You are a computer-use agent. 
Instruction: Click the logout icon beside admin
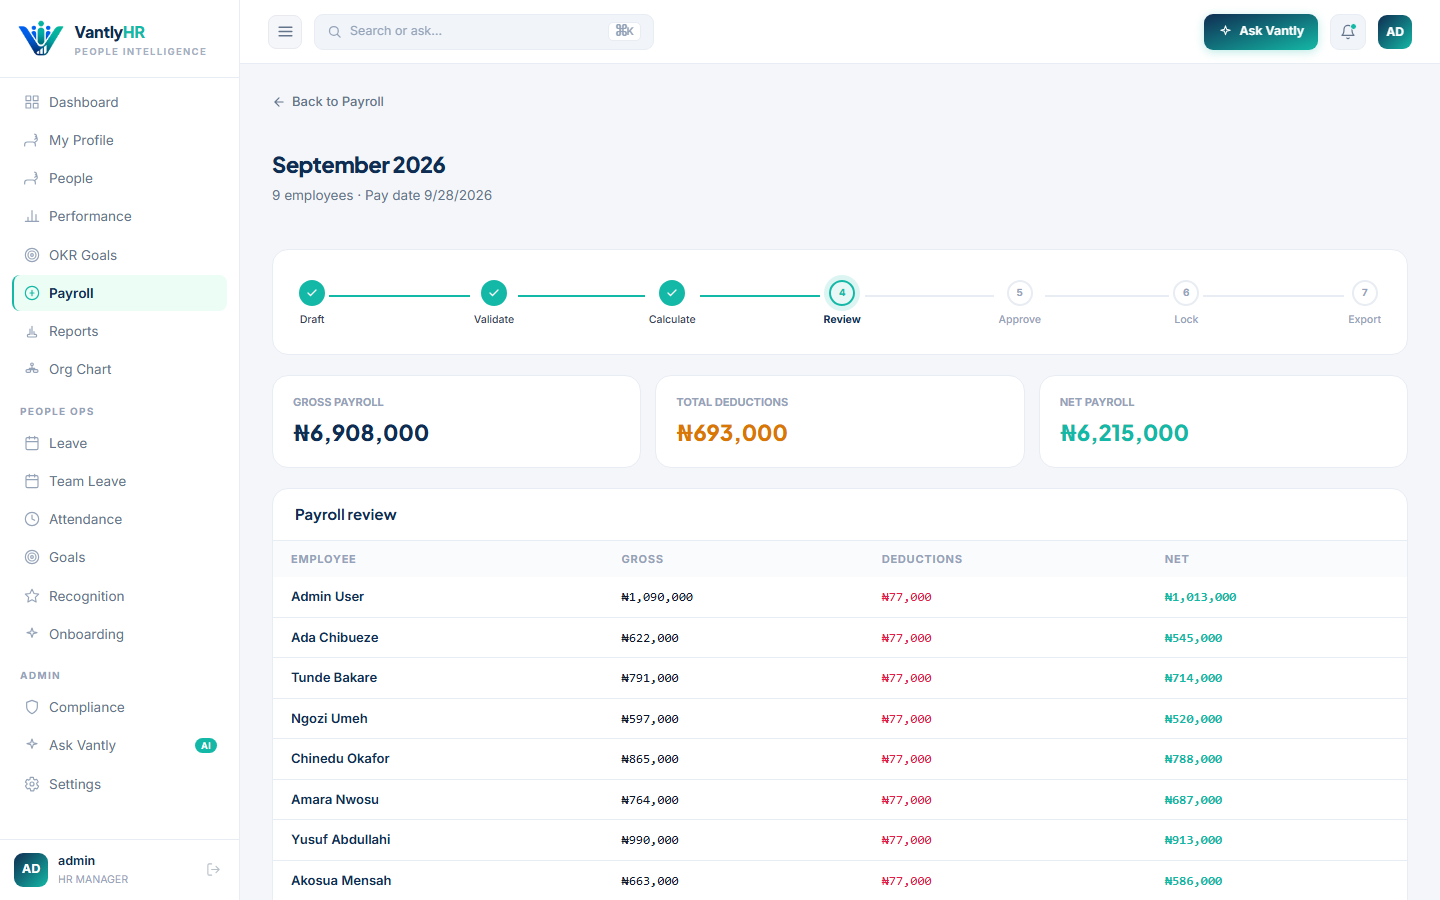[213, 869]
